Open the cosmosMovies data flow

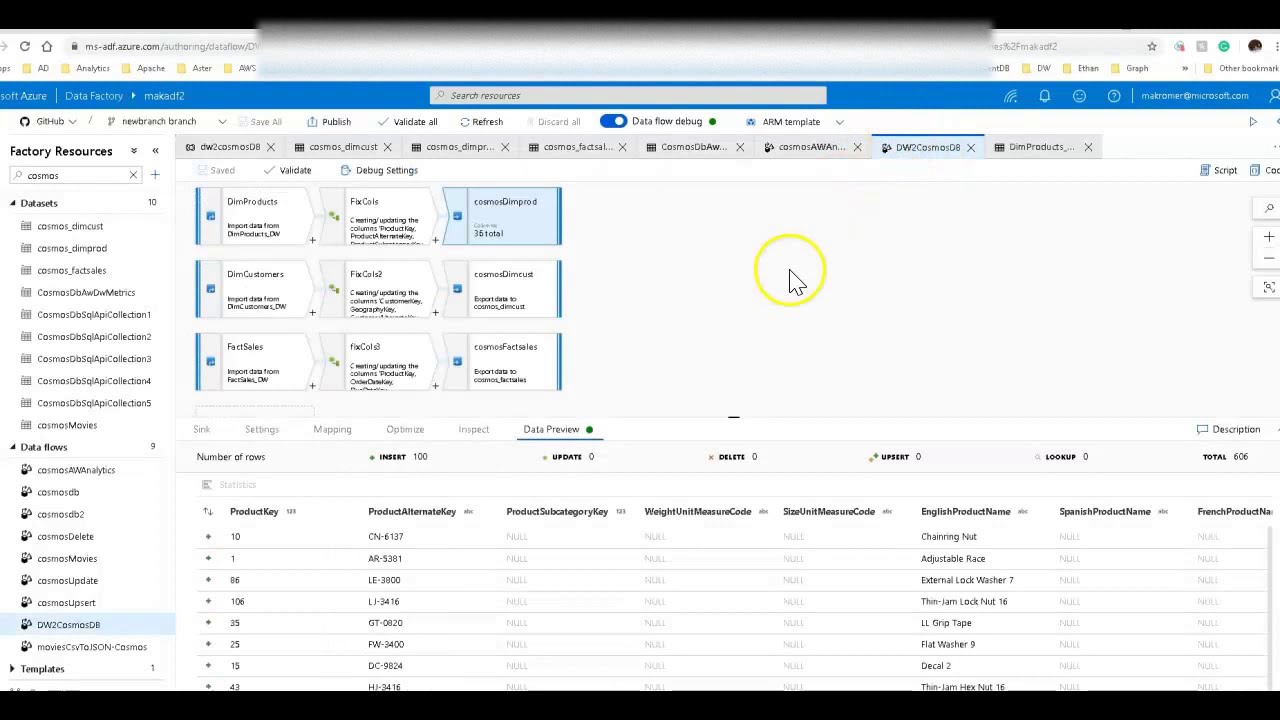(x=67, y=558)
